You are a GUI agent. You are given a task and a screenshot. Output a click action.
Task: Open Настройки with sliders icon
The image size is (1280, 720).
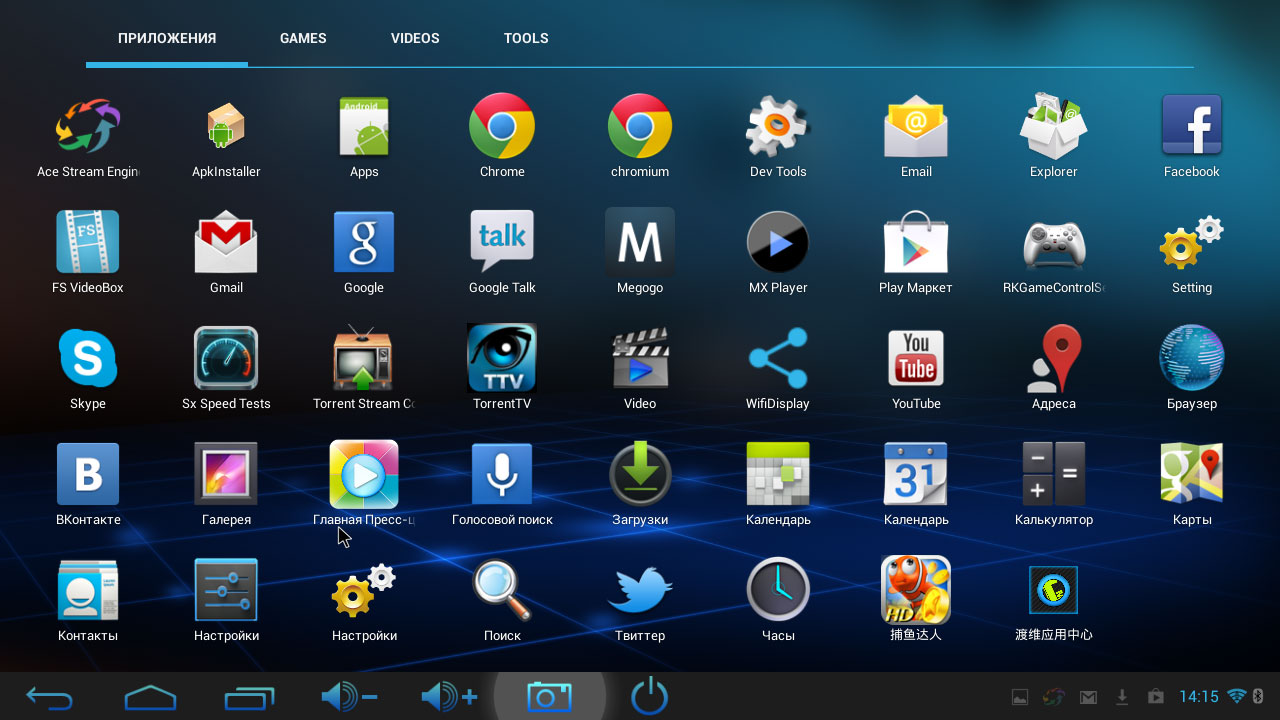(x=226, y=590)
